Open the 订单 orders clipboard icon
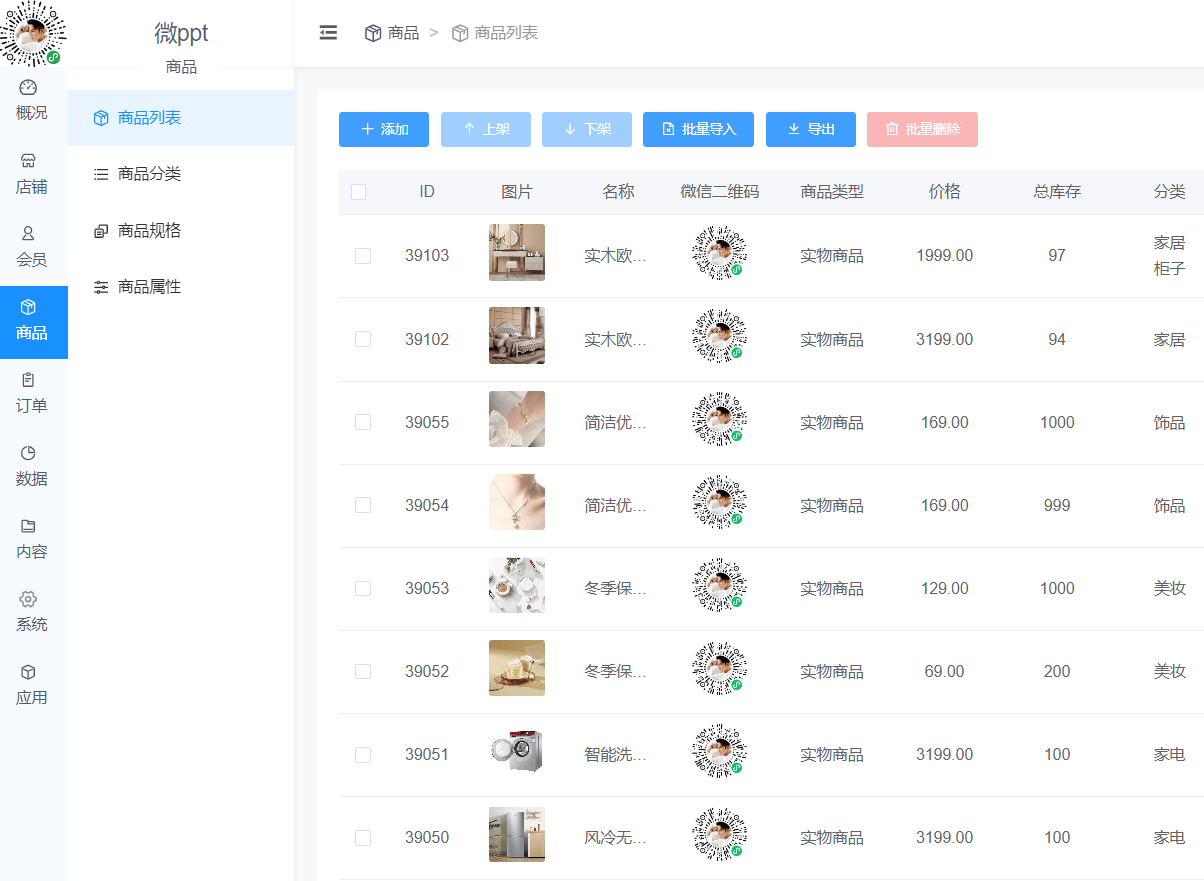 (28, 380)
